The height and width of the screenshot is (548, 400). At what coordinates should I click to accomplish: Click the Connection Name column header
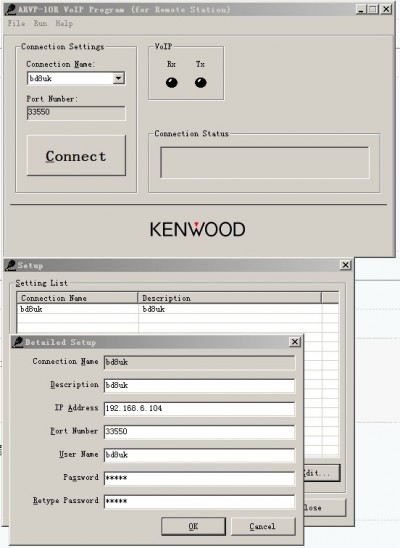tap(77, 298)
